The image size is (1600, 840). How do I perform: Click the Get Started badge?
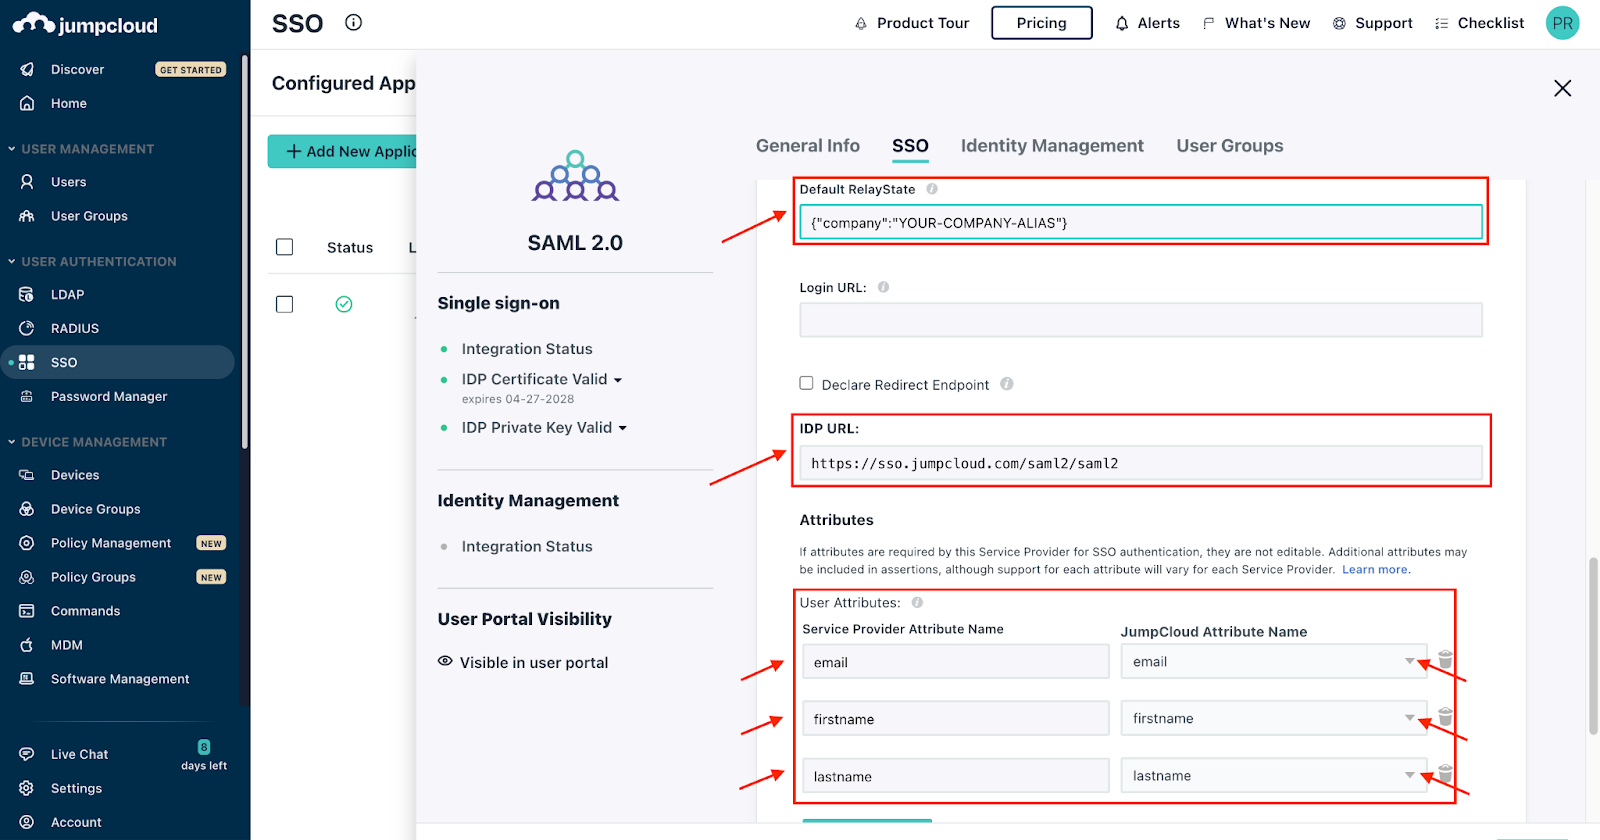[x=191, y=70]
